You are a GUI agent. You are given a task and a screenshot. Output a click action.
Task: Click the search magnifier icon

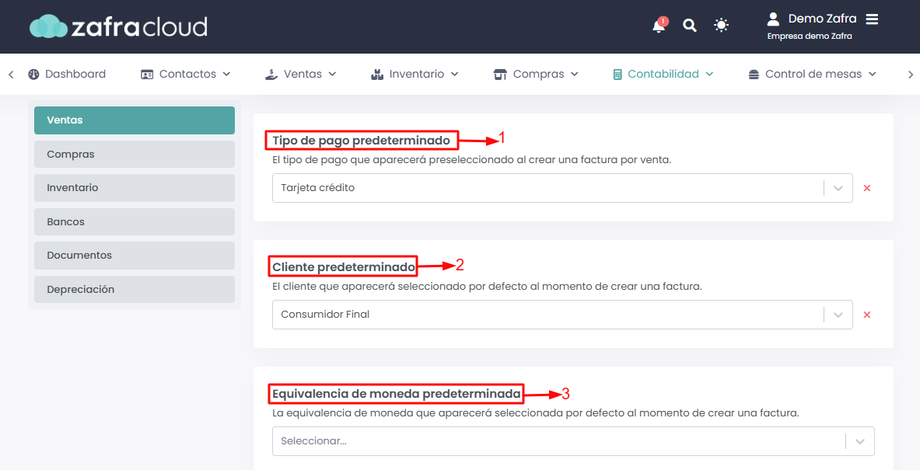(x=689, y=26)
